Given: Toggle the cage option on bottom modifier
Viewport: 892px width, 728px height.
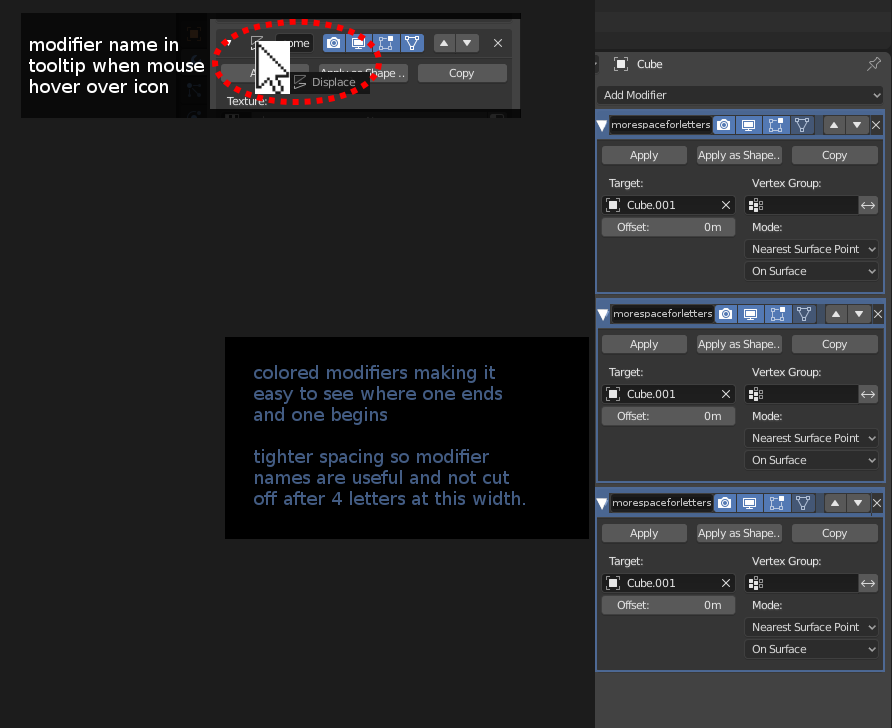Looking at the screenshot, I should tap(803, 503).
